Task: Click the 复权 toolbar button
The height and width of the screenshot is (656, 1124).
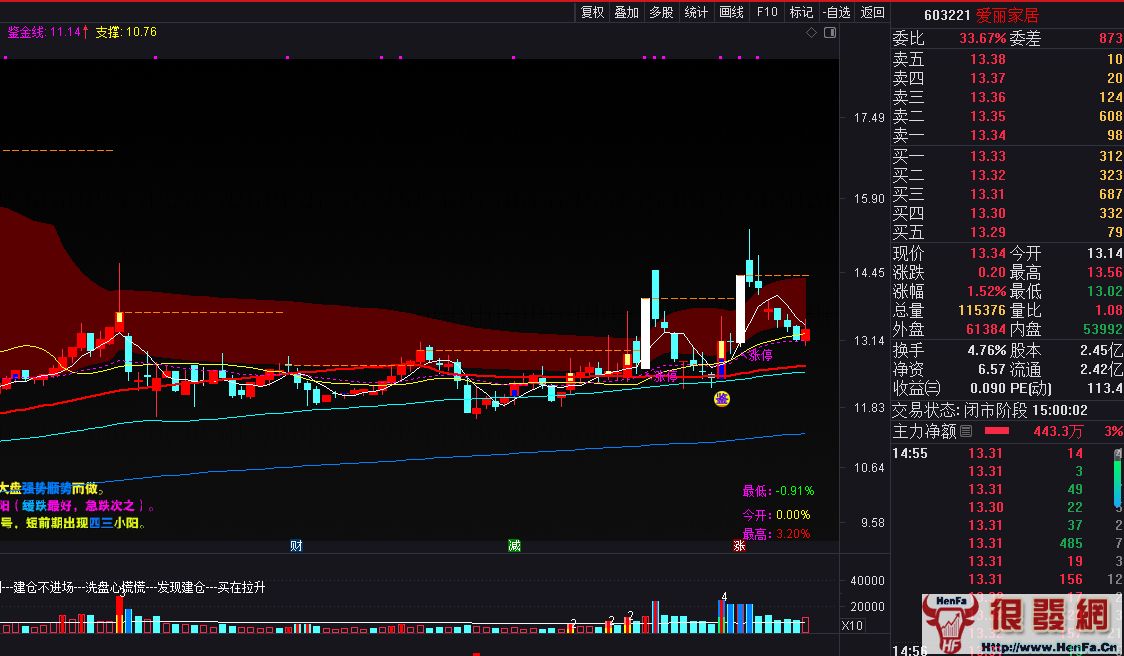Action: (592, 12)
